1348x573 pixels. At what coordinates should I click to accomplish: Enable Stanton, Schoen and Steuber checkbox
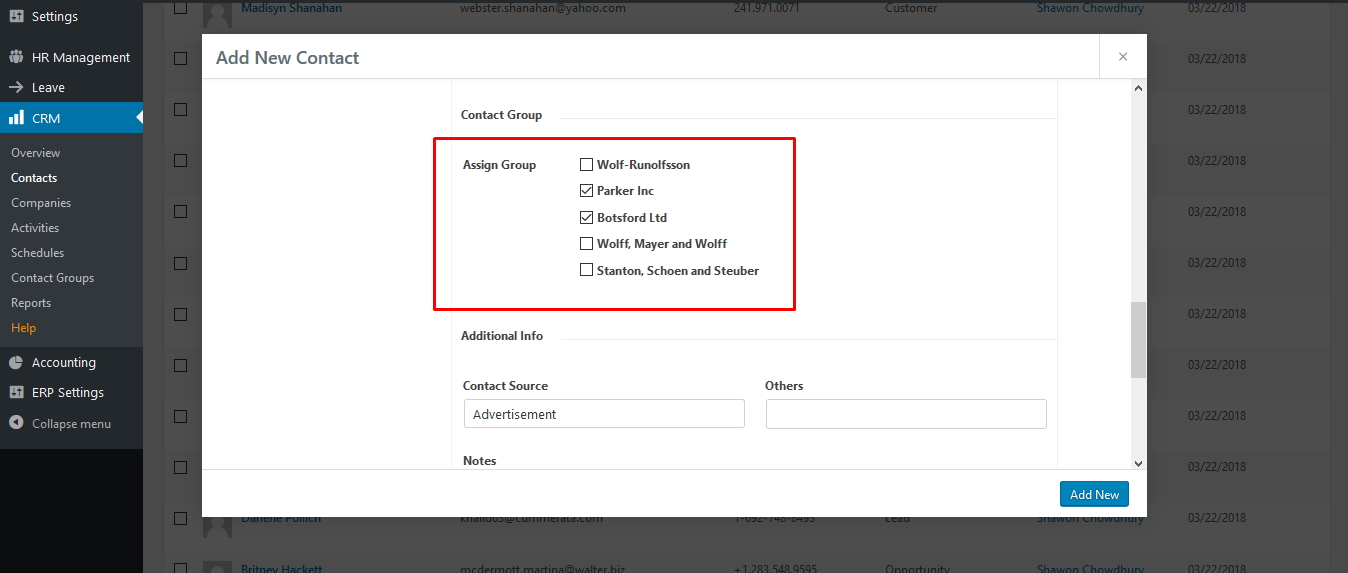point(587,270)
